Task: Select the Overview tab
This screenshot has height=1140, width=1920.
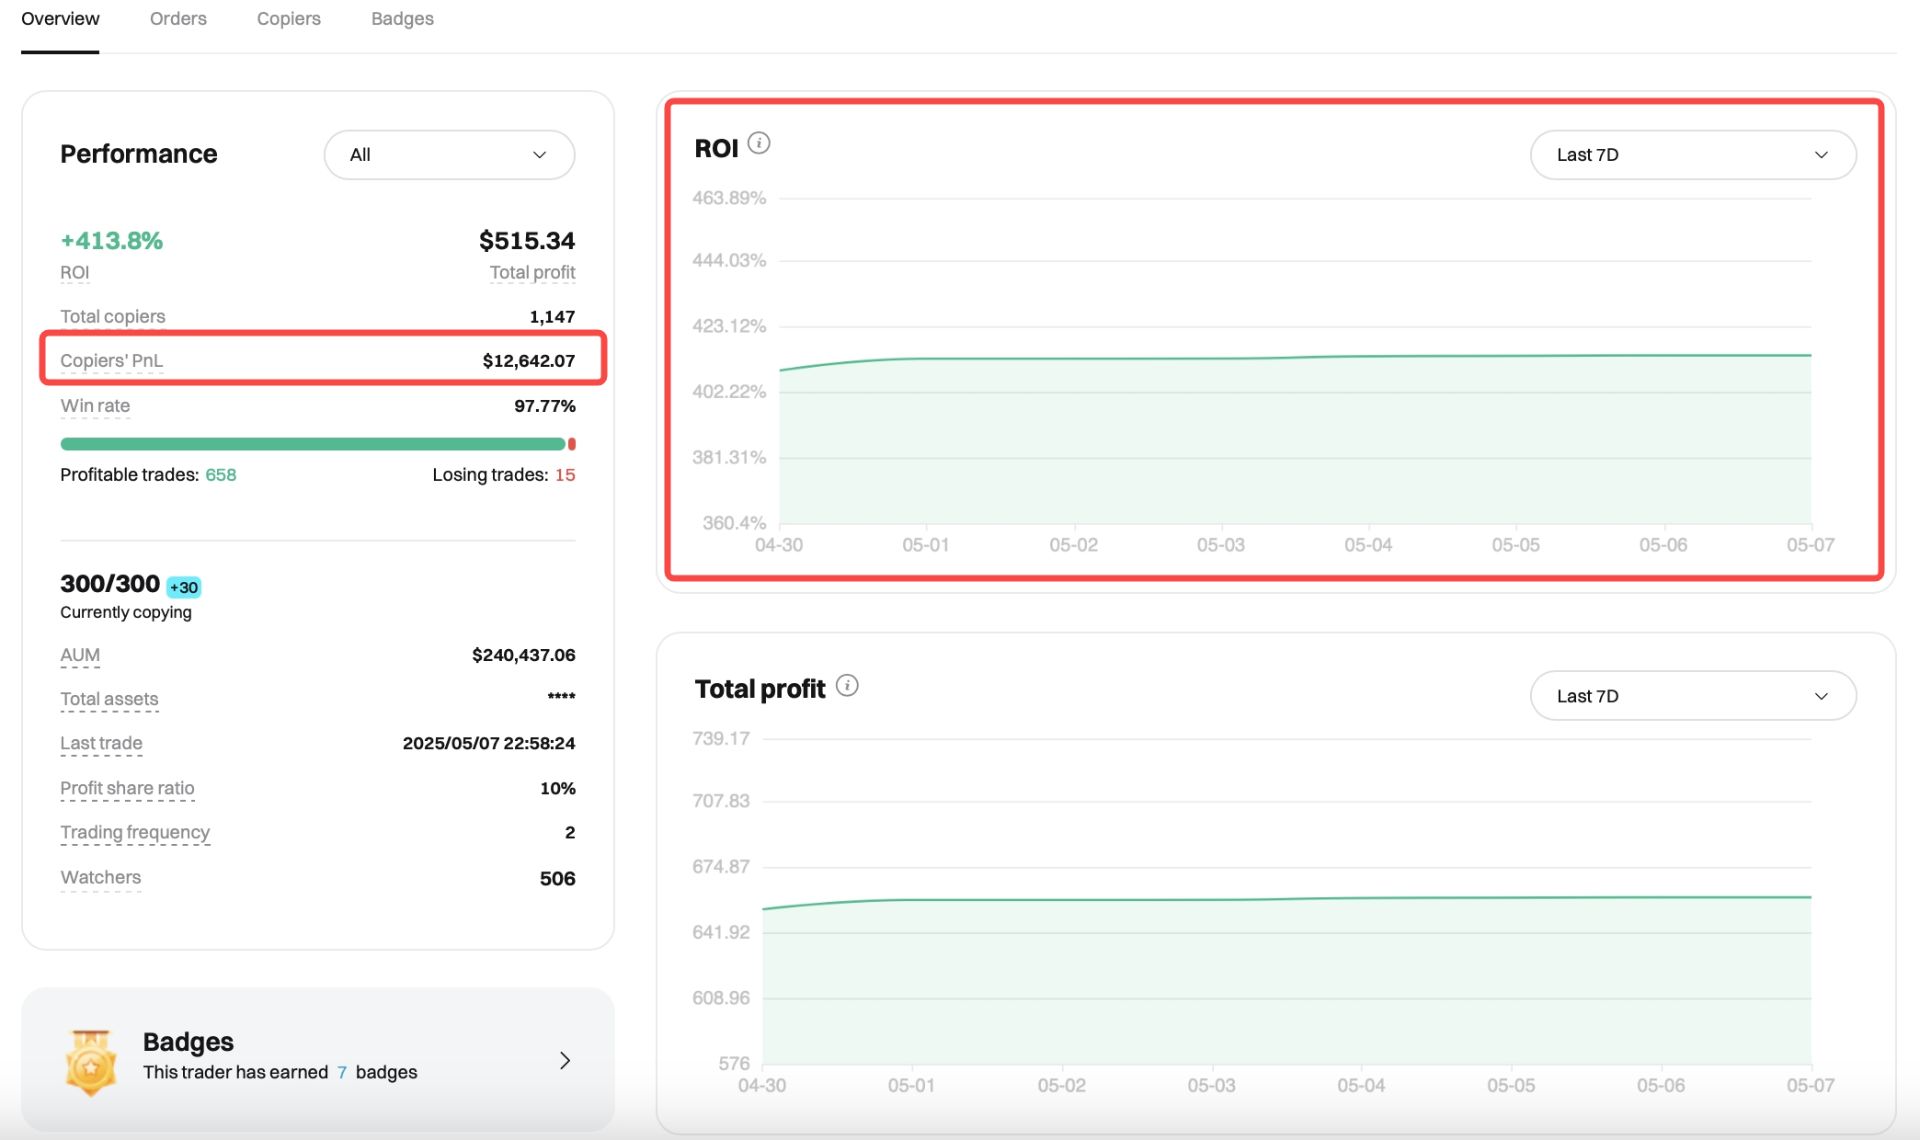Action: click(60, 18)
